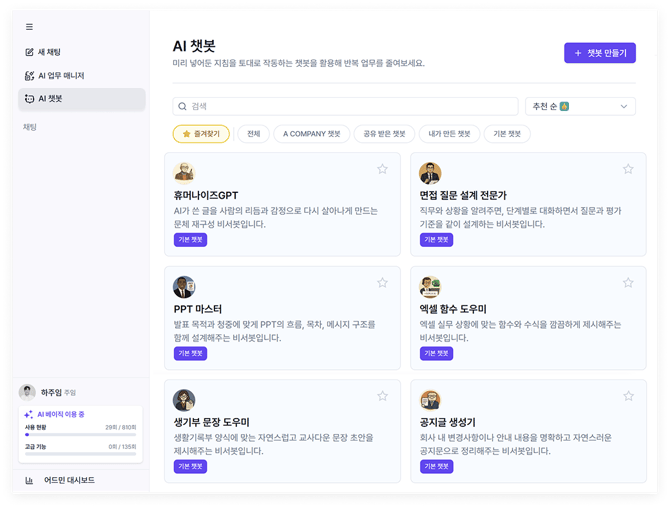Viewport: 670px width, 508px height.
Task: Select the 기본 챗봇 filter tab
Action: pos(507,134)
